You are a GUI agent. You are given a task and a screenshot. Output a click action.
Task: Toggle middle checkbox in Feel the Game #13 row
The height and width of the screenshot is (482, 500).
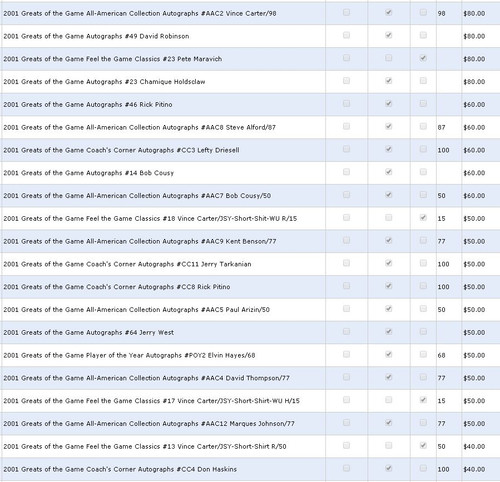388,445
